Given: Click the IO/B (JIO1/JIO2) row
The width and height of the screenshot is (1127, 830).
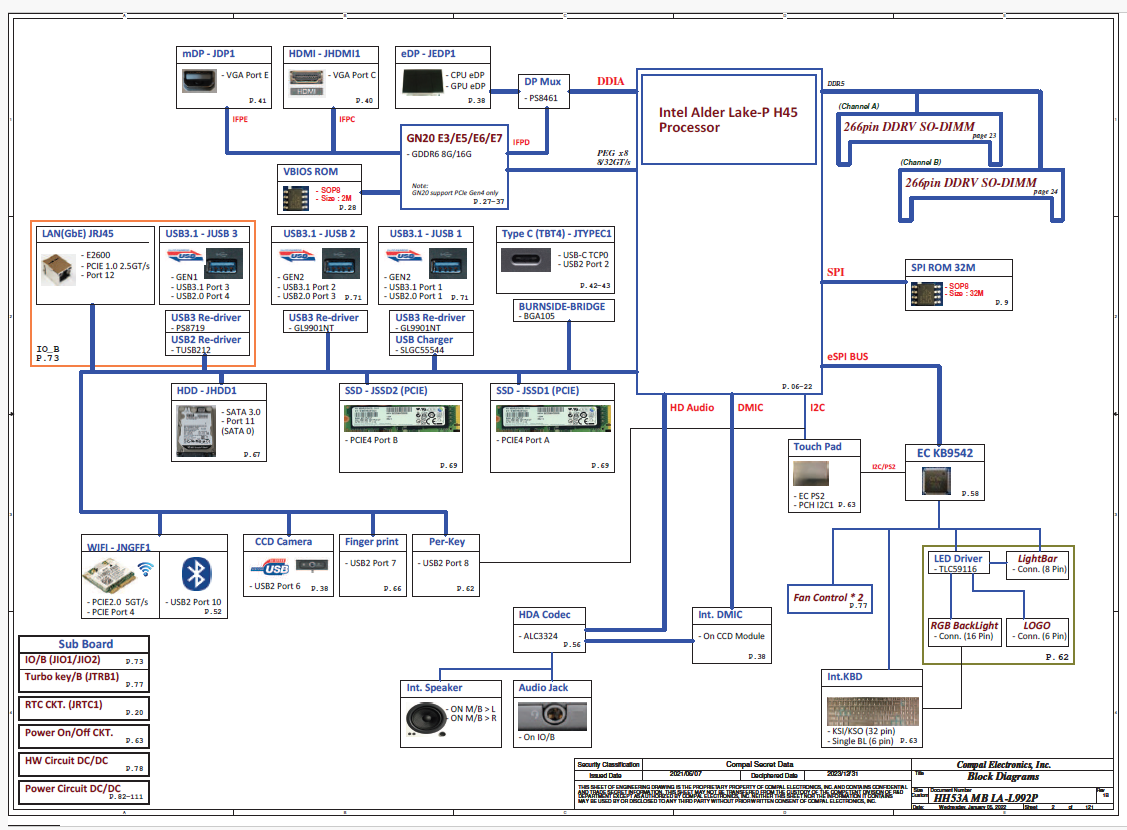Looking at the screenshot, I should click(x=84, y=660).
